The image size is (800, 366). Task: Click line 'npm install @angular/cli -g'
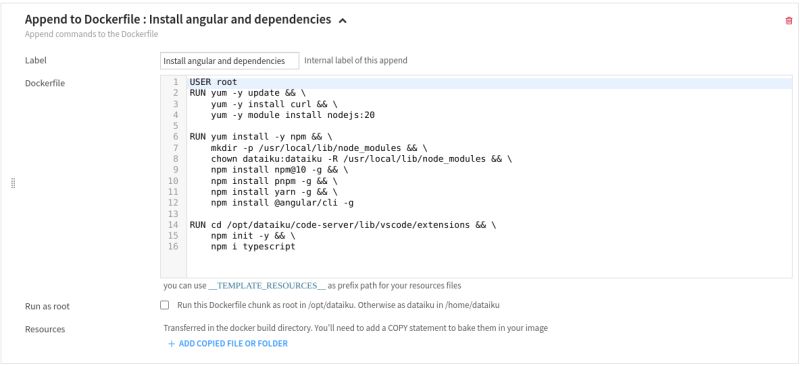click(282, 203)
